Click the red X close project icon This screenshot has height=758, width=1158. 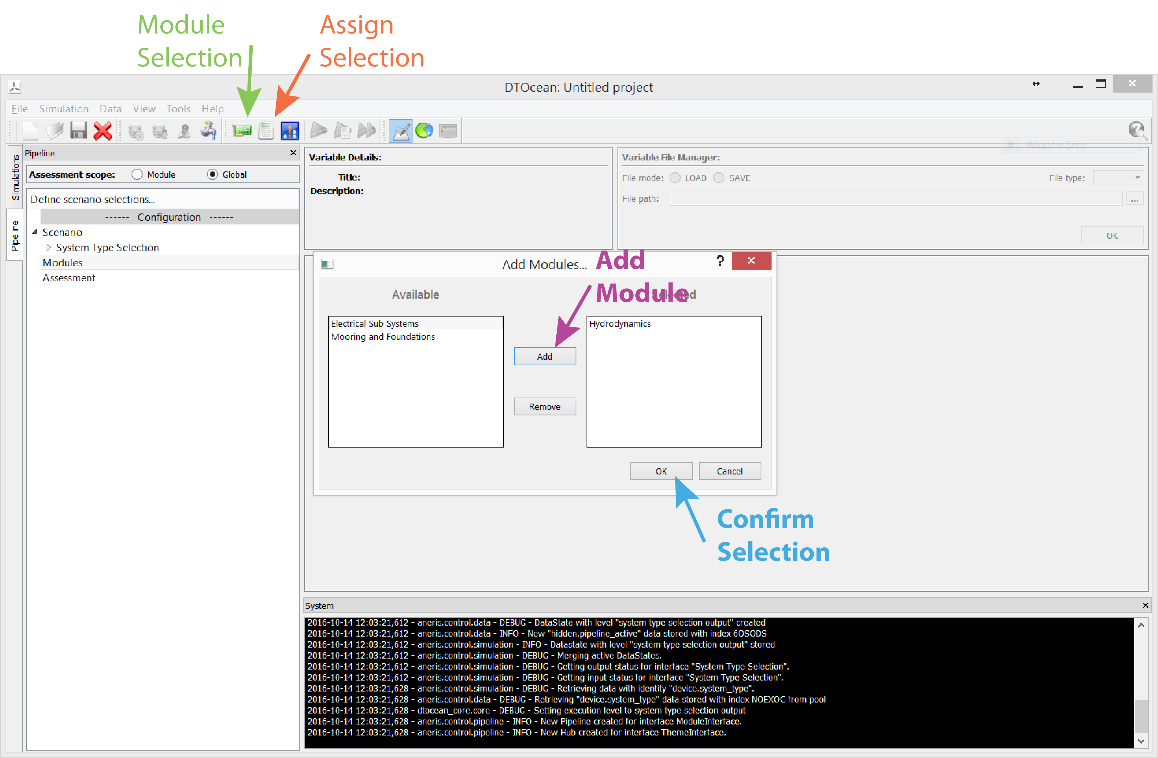tap(102, 130)
